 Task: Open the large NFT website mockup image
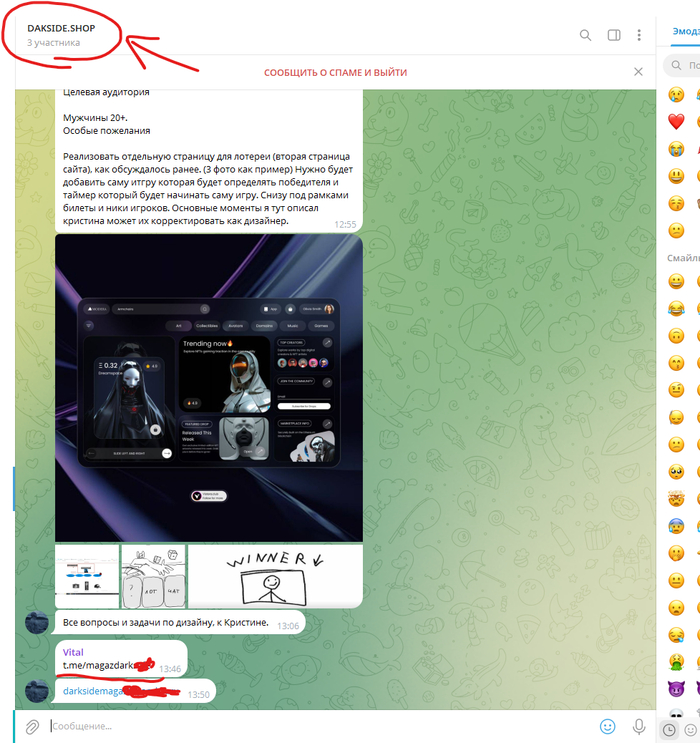click(x=208, y=387)
